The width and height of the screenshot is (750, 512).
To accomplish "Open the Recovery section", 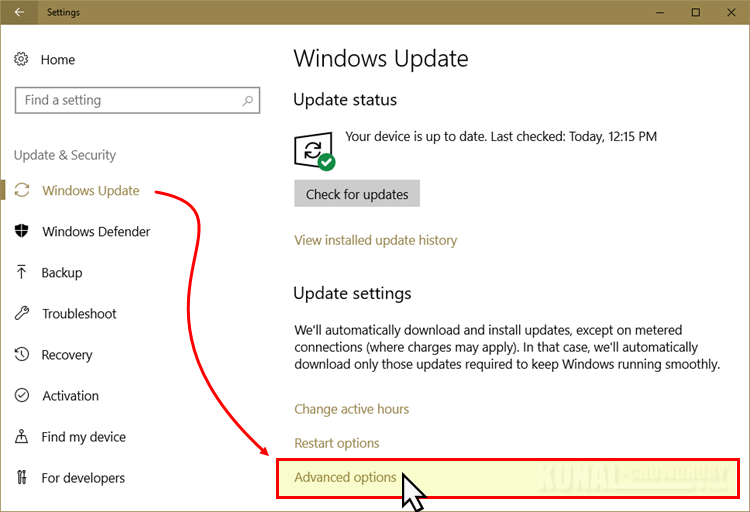I will click(x=67, y=355).
